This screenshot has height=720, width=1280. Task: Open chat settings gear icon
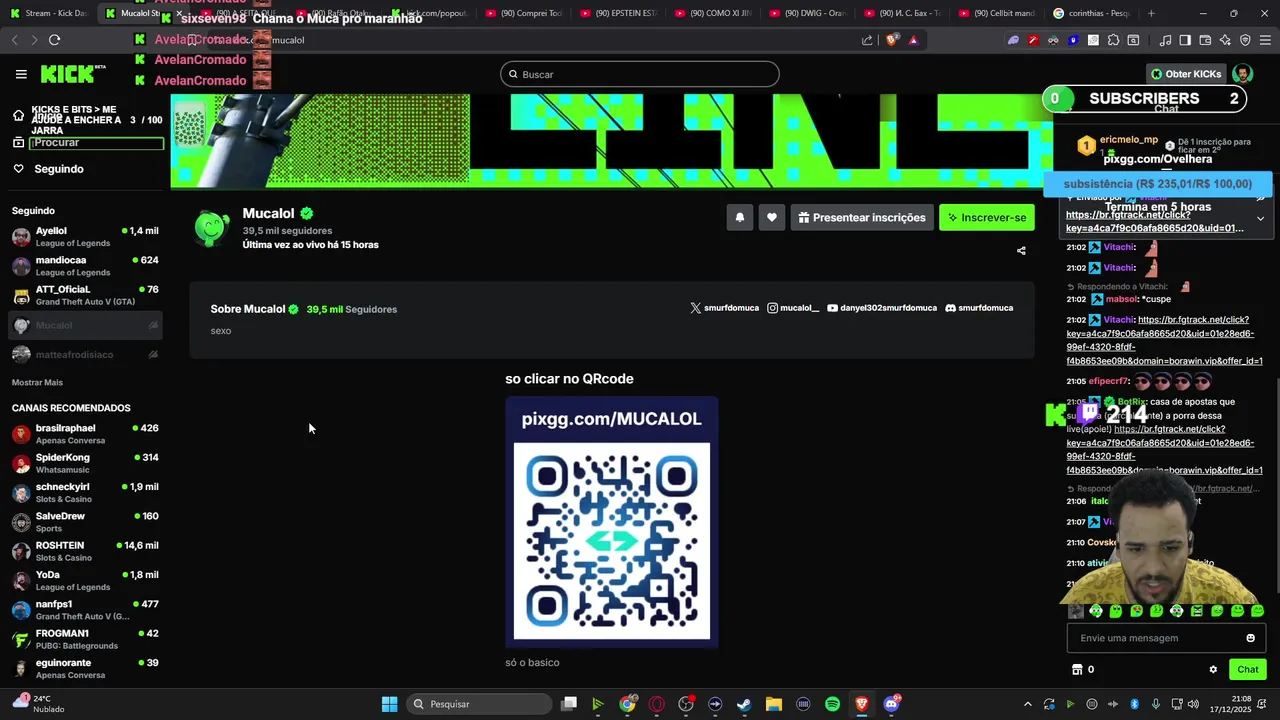point(1213,670)
